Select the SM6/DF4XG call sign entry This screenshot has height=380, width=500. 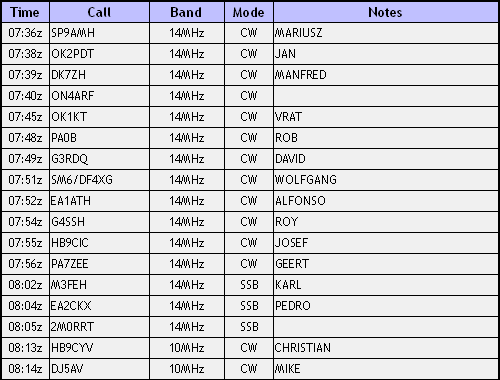point(99,180)
